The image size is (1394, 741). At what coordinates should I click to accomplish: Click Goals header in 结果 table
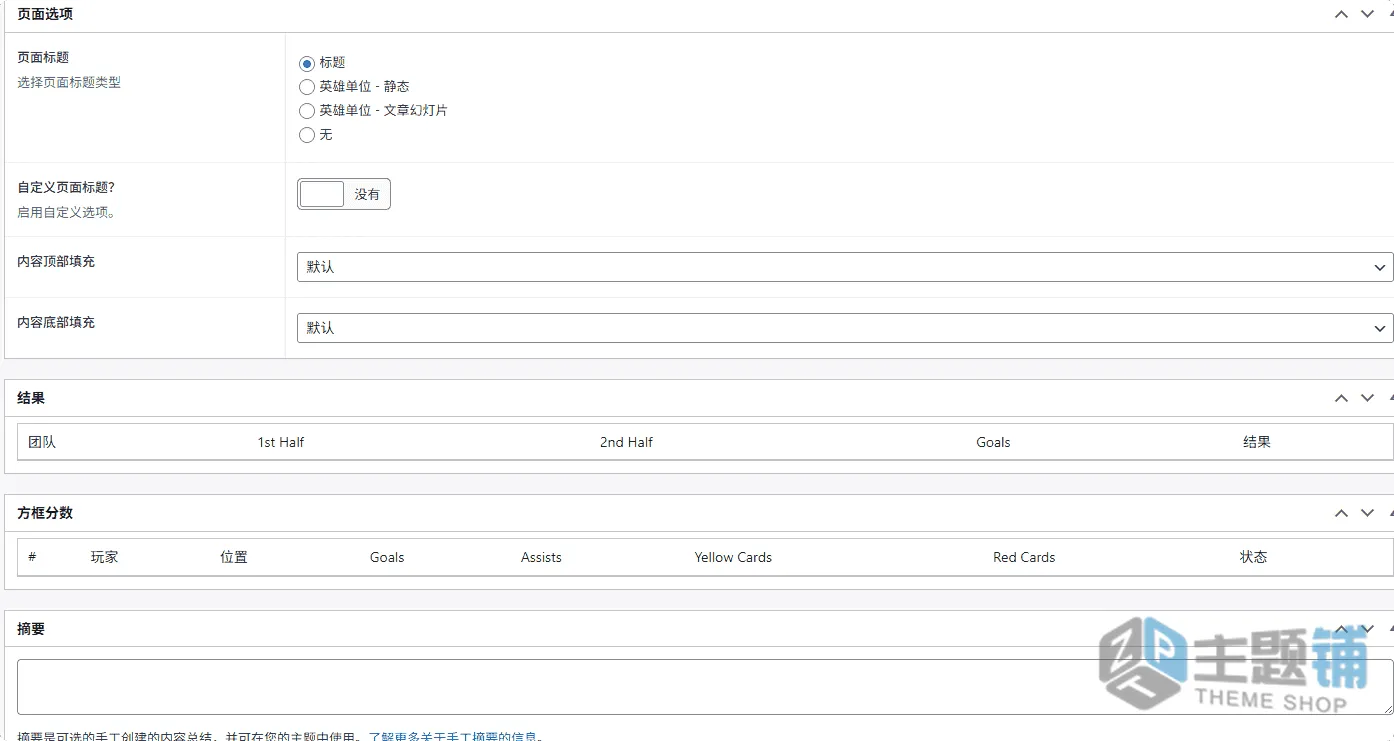[993, 442]
